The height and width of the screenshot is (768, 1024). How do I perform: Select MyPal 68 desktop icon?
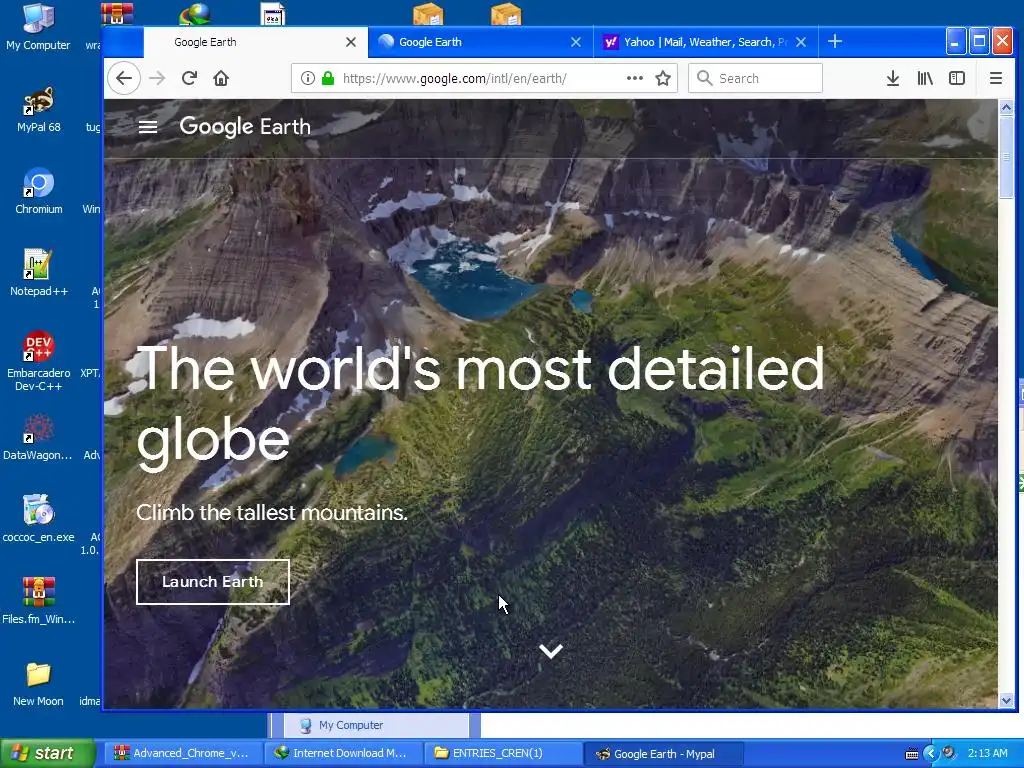(39, 108)
